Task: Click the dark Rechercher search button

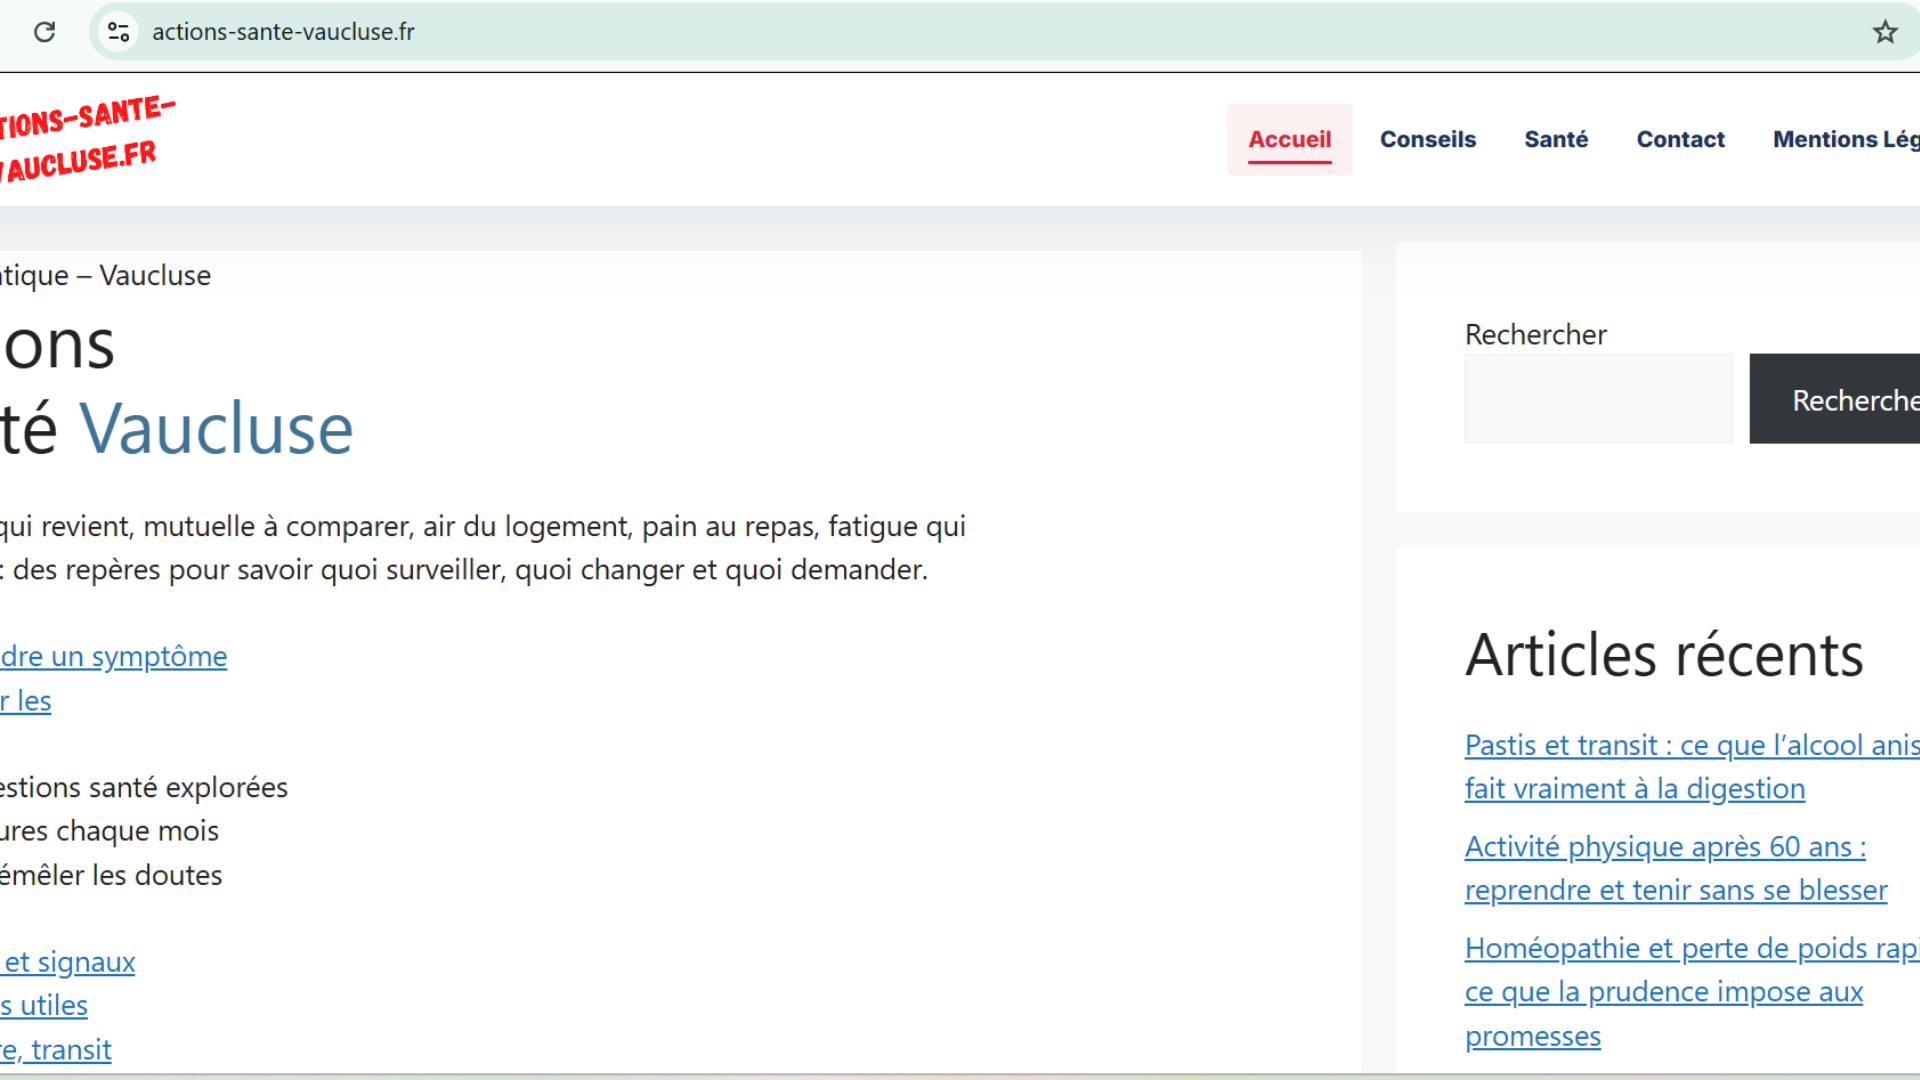Action: (x=1835, y=399)
